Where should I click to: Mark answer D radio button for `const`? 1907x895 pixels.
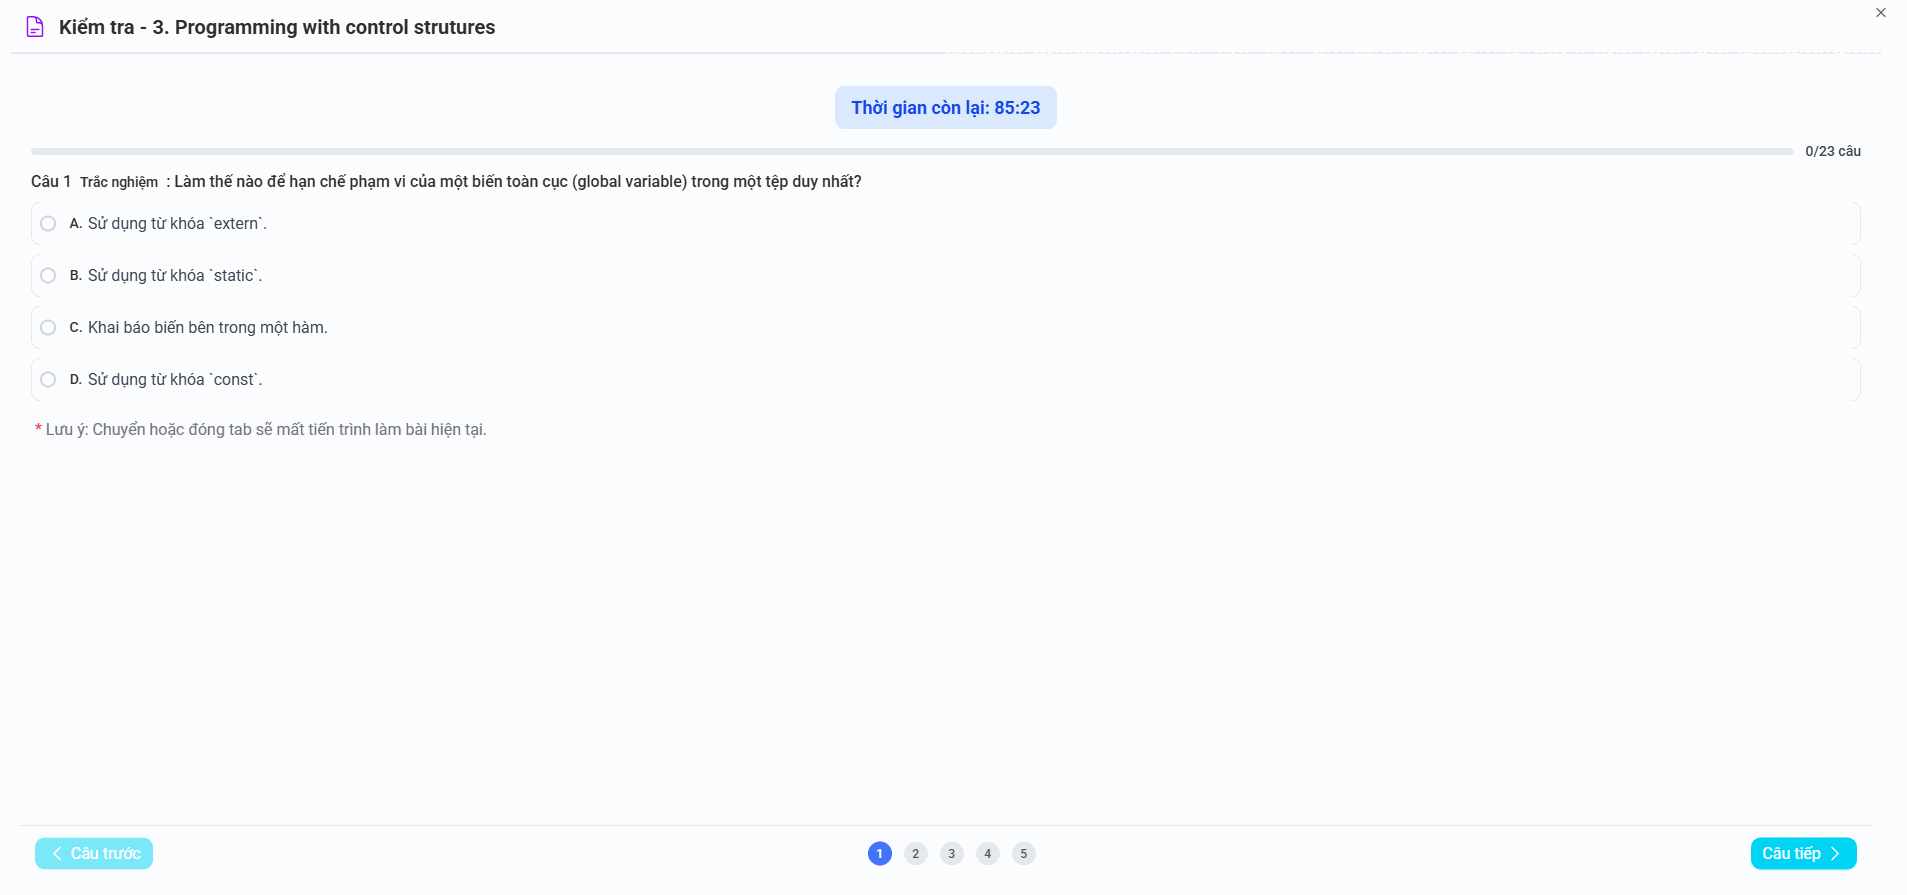click(48, 380)
